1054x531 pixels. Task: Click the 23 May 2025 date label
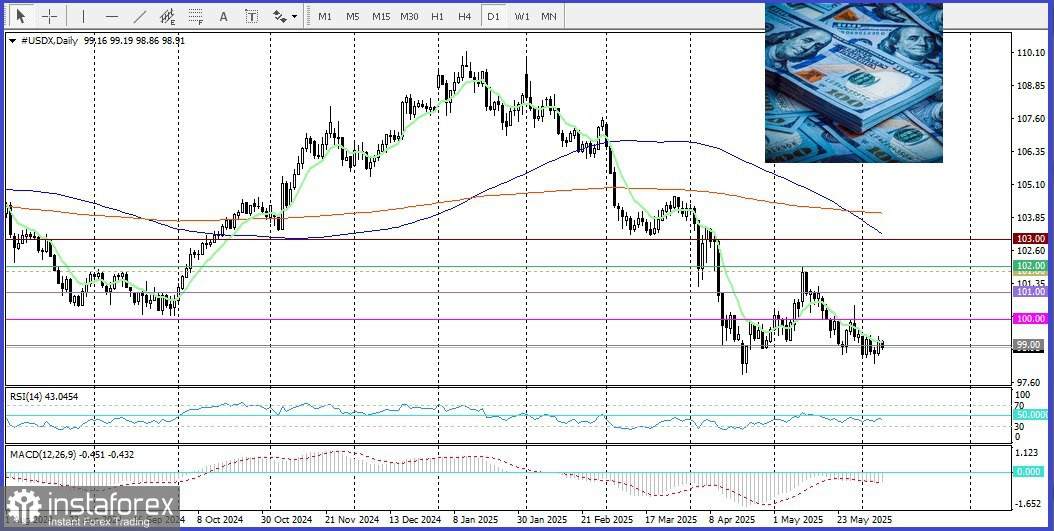click(x=863, y=520)
